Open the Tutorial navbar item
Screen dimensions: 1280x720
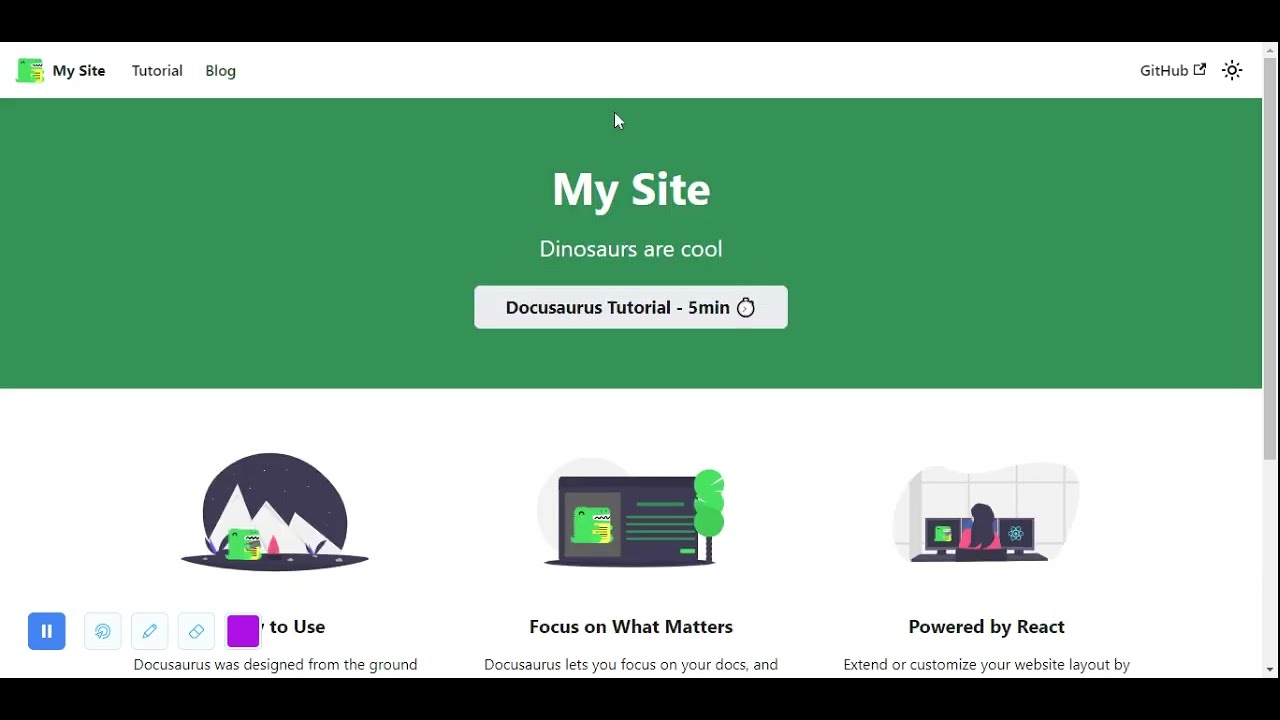coord(157,70)
